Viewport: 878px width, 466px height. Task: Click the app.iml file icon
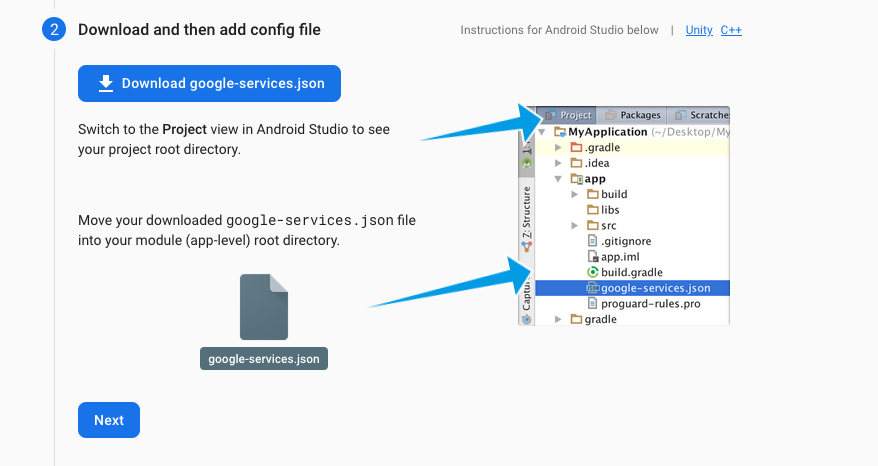(x=593, y=257)
